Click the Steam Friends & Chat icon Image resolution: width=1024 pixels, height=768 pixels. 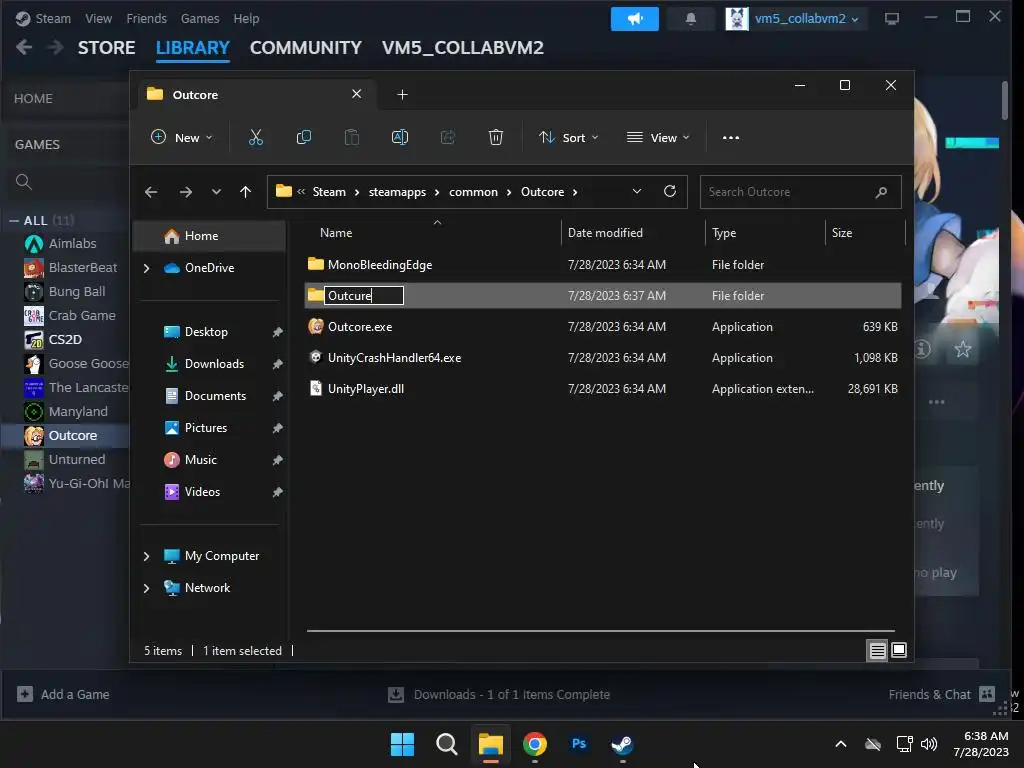pyautogui.click(x=987, y=694)
